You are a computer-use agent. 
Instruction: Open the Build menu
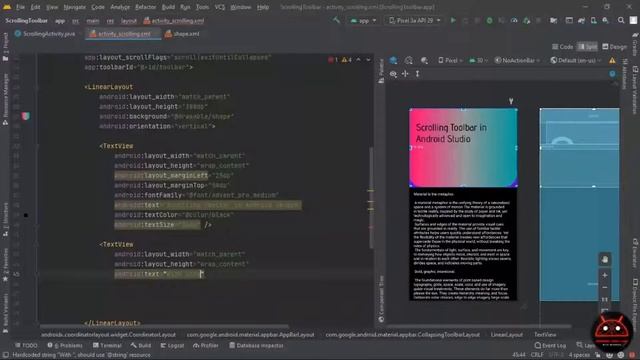point(168,7)
